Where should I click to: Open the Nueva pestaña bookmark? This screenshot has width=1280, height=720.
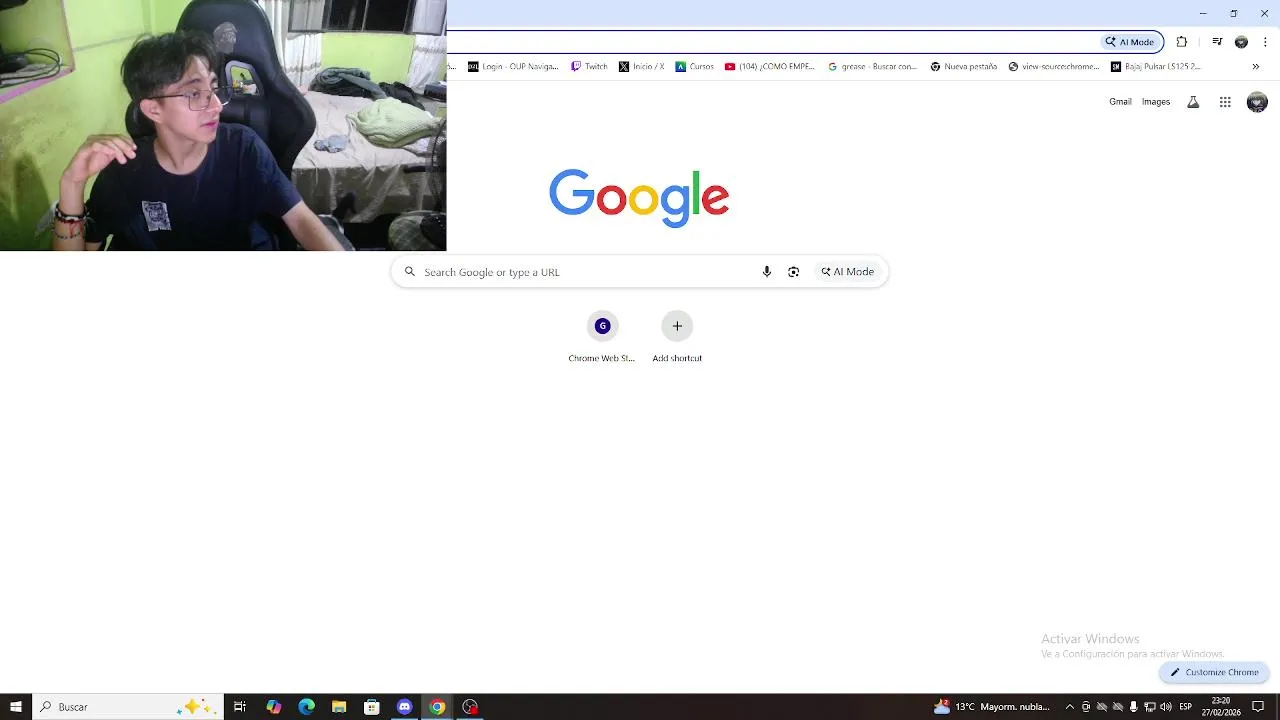(x=963, y=67)
